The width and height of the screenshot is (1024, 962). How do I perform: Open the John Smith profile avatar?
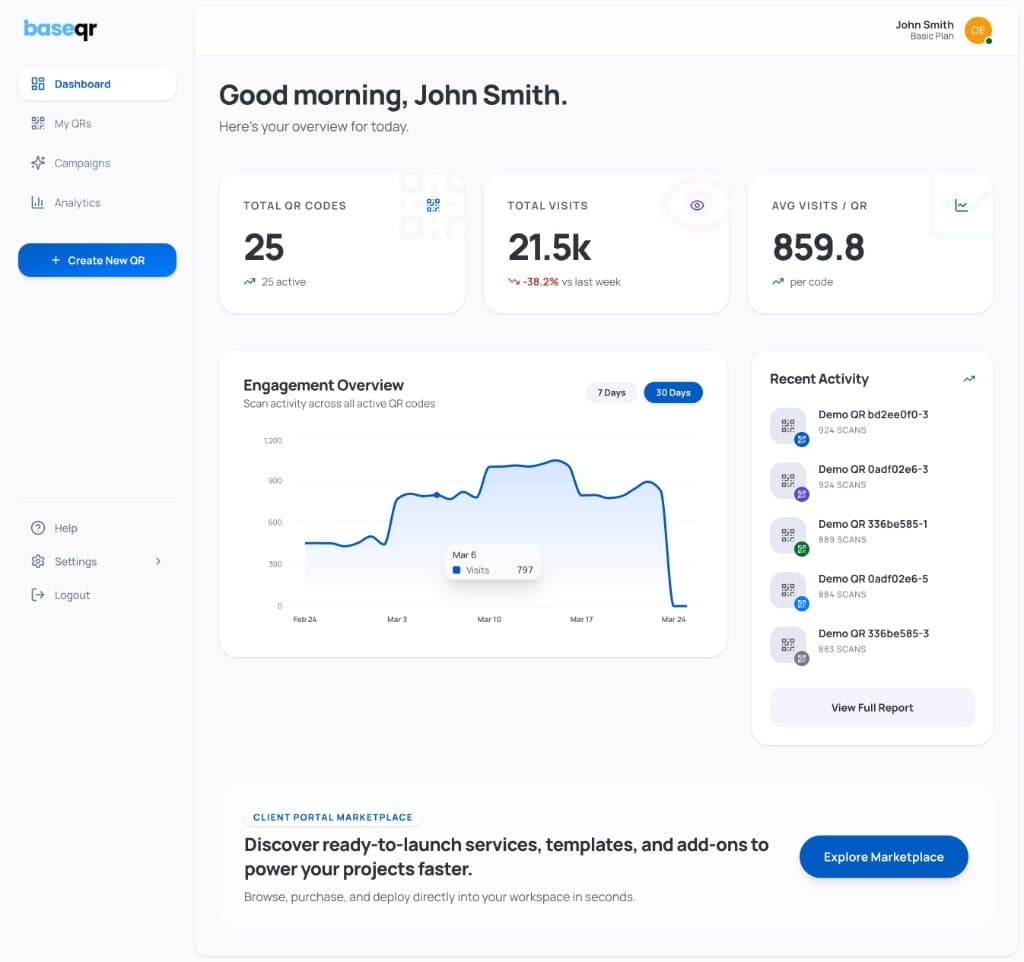(x=978, y=30)
